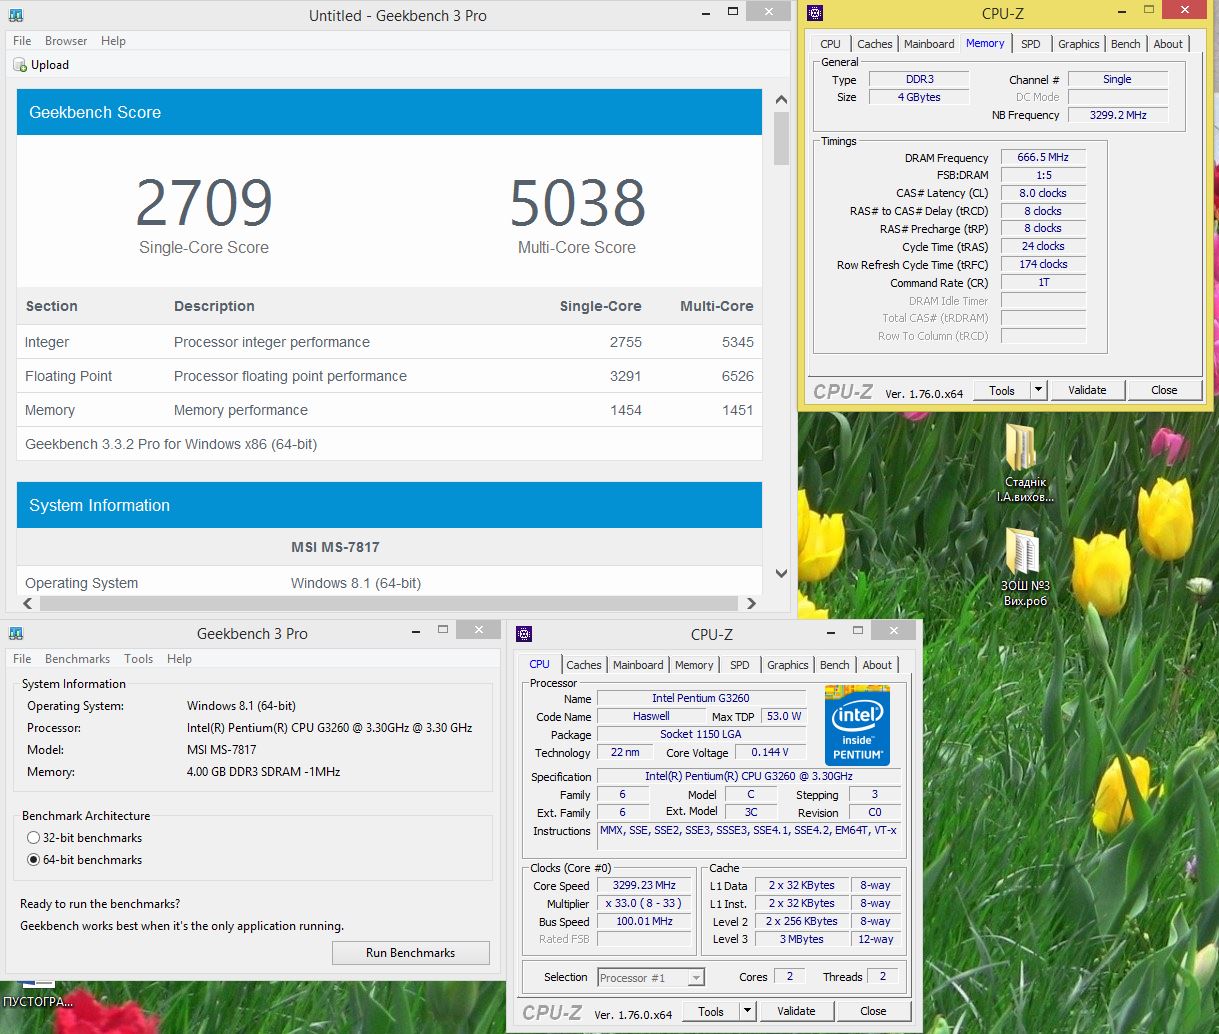The image size is (1219, 1034).
Task: Switch to CPU tab in CPU-Z Memory window
Action: click(831, 44)
